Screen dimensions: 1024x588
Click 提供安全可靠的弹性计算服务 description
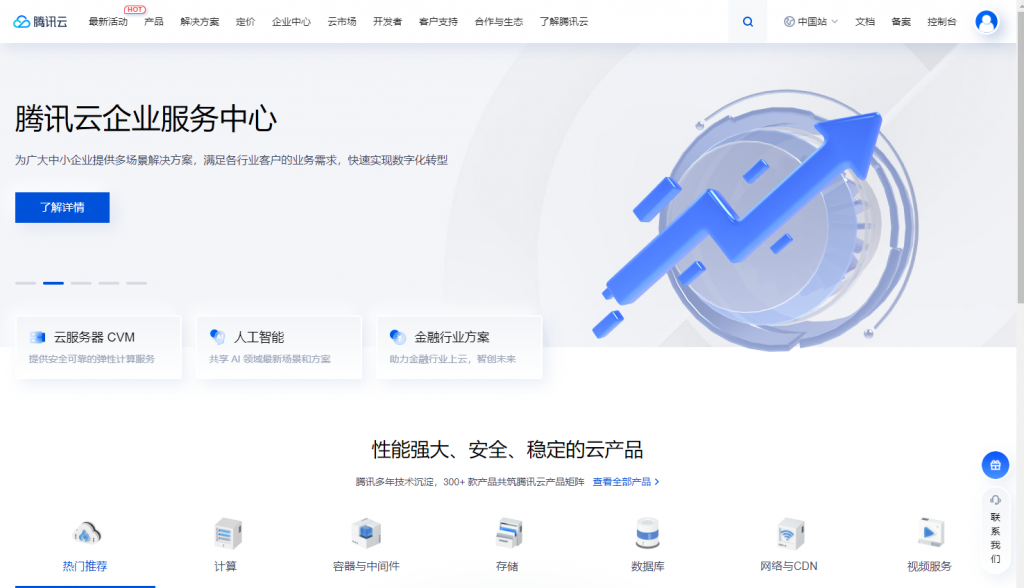[92, 359]
